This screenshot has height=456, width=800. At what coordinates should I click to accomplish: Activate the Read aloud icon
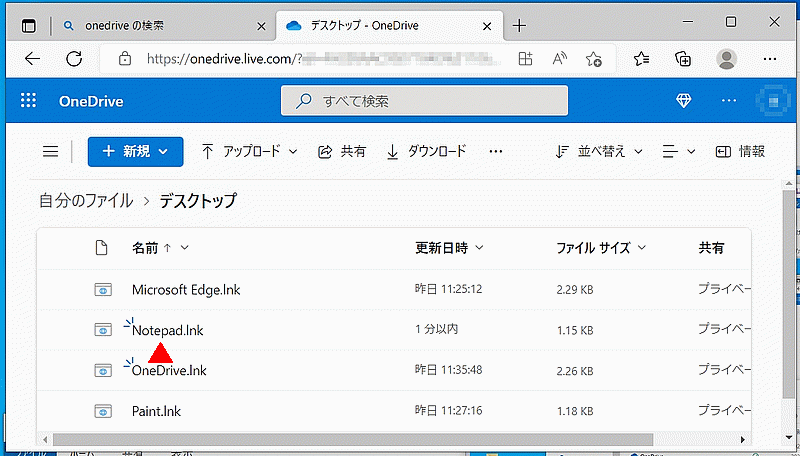click(x=560, y=59)
